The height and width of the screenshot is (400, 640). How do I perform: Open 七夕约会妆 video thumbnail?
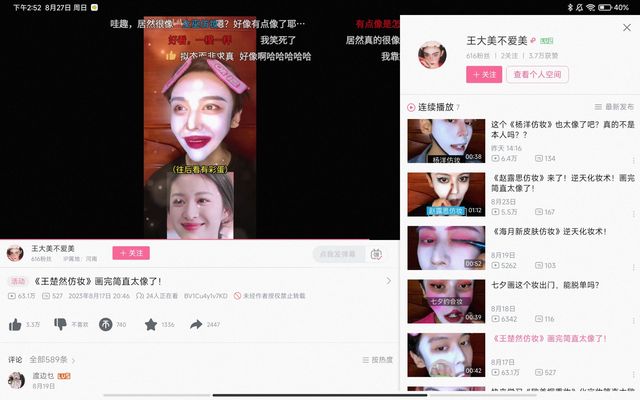pyautogui.click(x=446, y=301)
